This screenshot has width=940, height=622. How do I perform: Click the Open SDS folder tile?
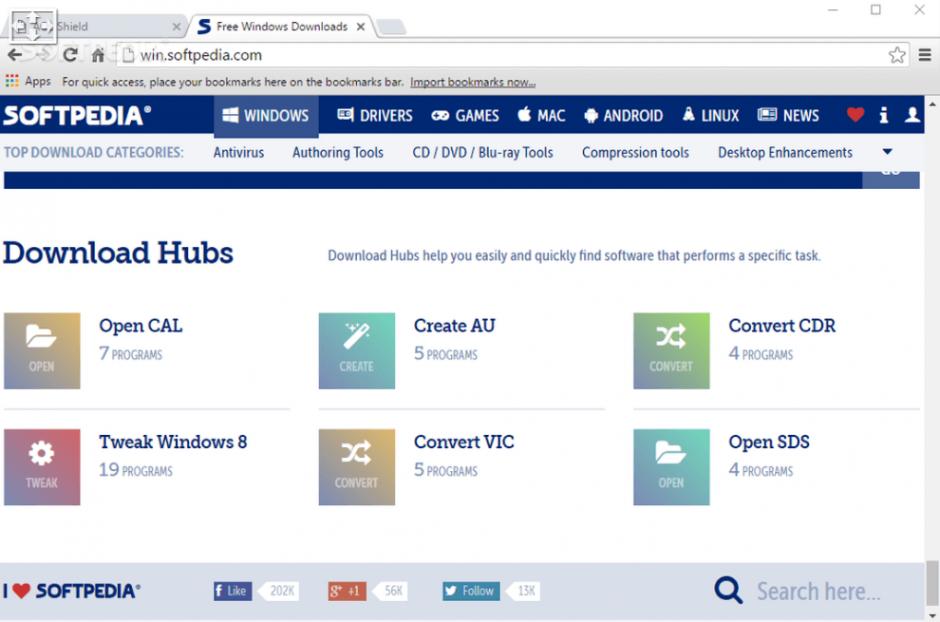pos(671,467)
